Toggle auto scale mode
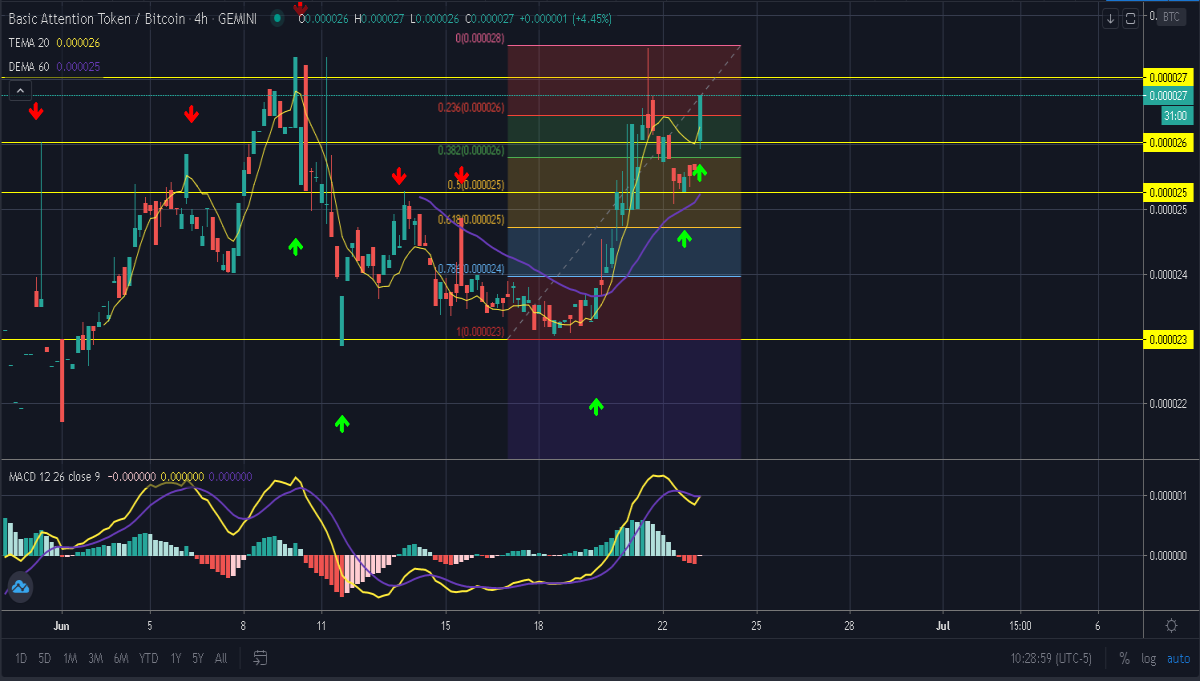The image size is (1200, 681). point(1178,658)
